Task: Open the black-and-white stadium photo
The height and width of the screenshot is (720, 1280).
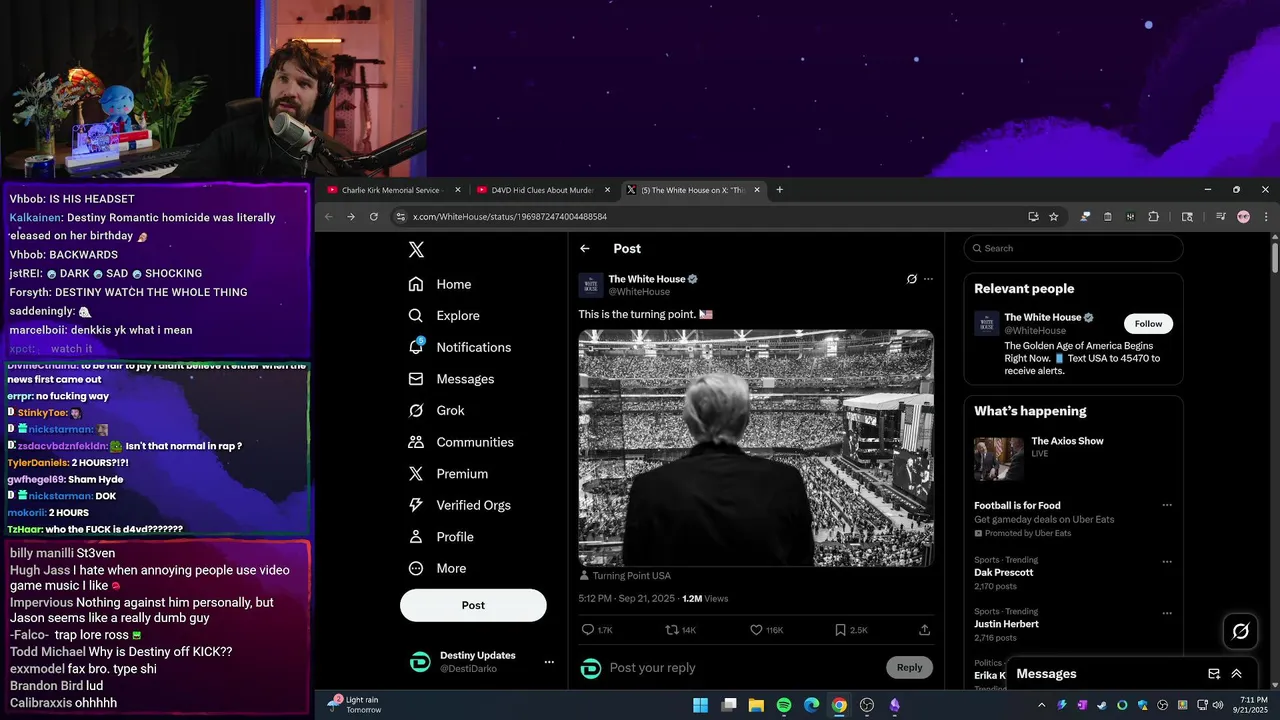Action: (x=756, y=448)
